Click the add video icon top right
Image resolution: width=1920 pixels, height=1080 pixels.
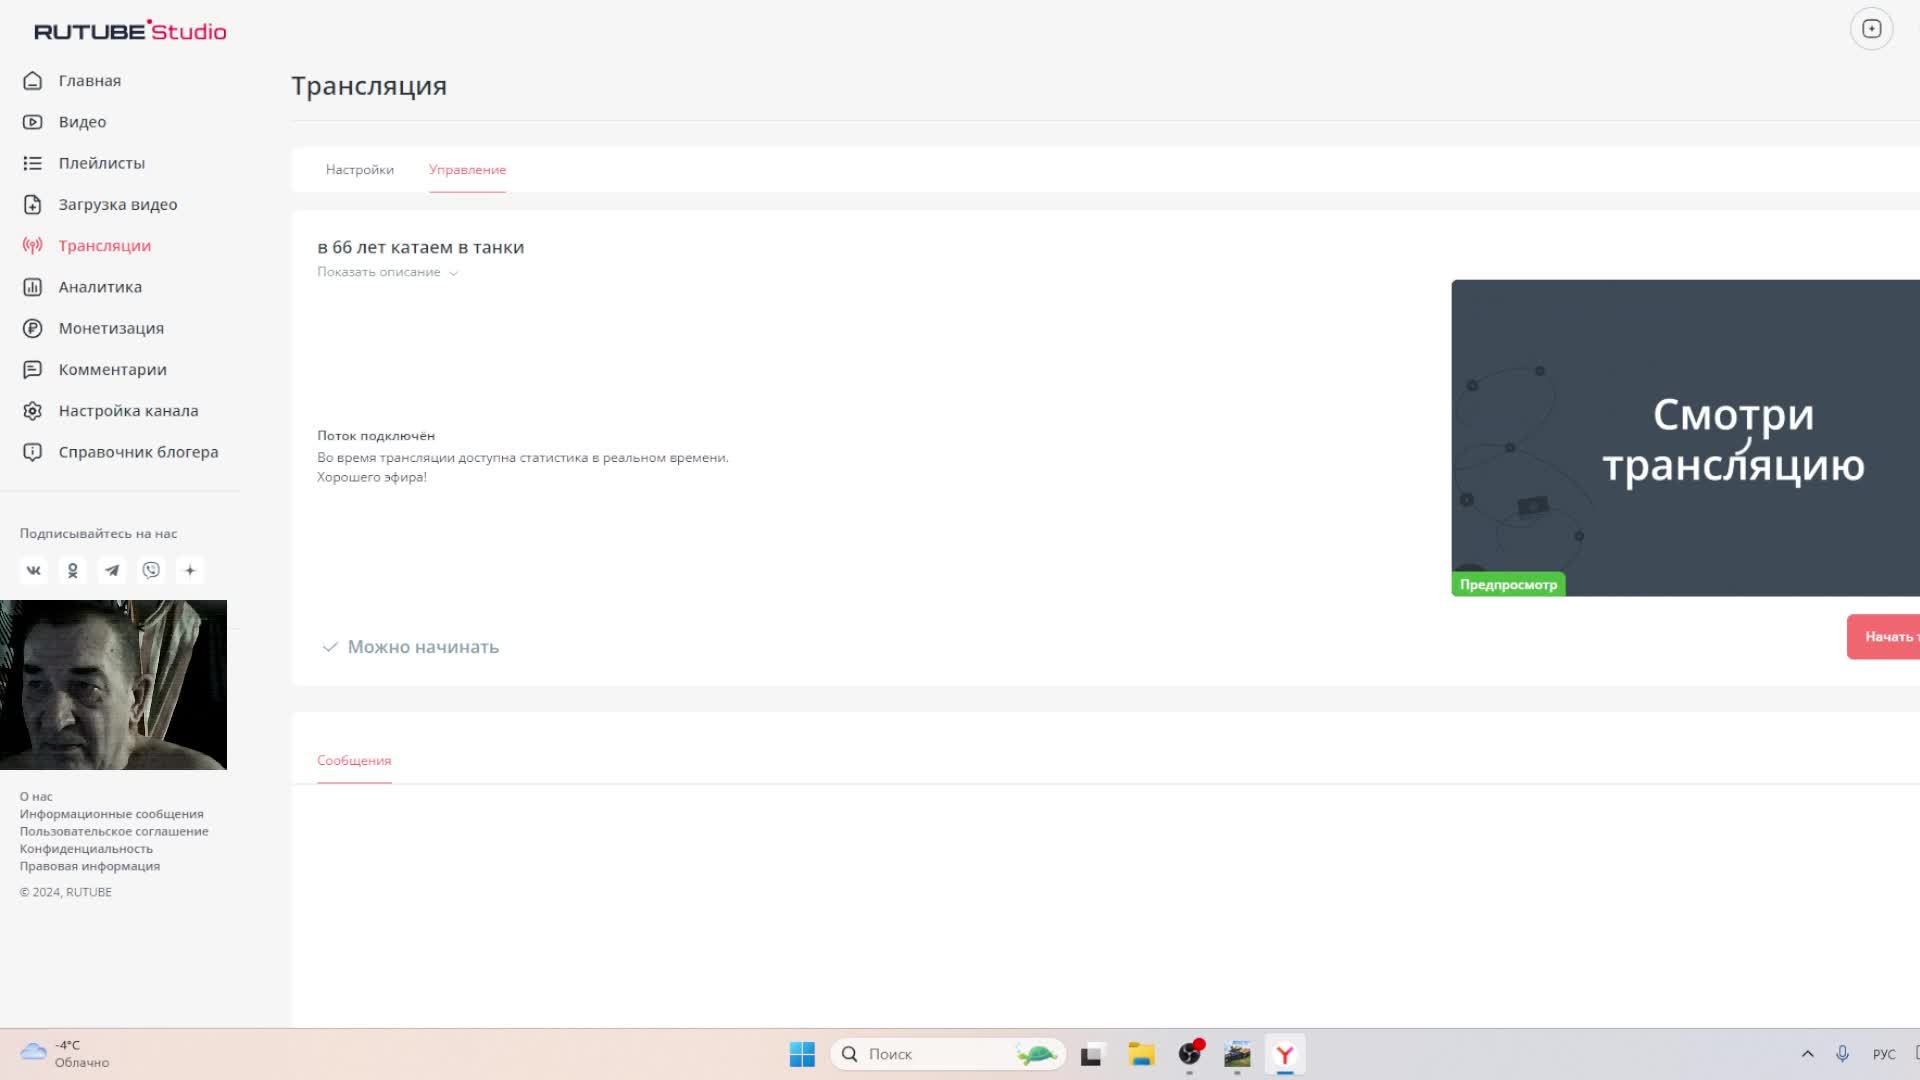point(1871,29)
